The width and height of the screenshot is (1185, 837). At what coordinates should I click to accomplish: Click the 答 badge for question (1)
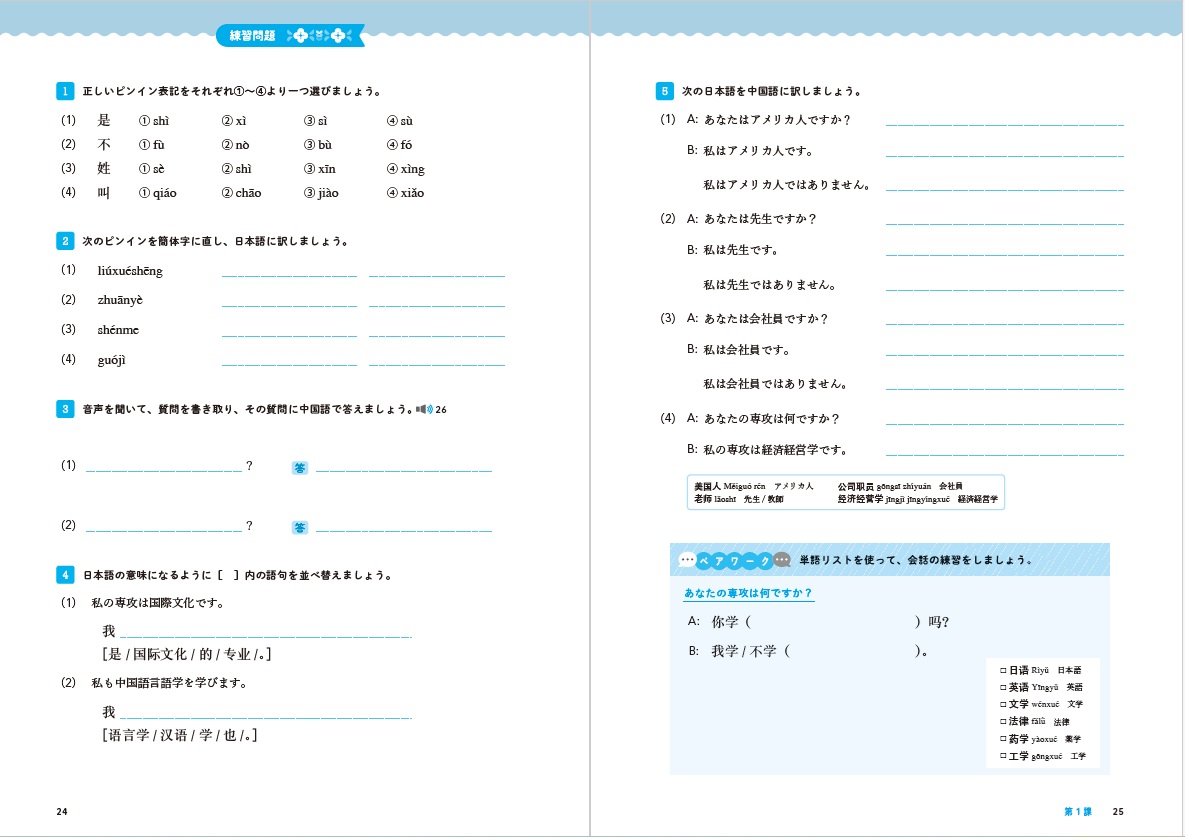(x=300, y=467)
